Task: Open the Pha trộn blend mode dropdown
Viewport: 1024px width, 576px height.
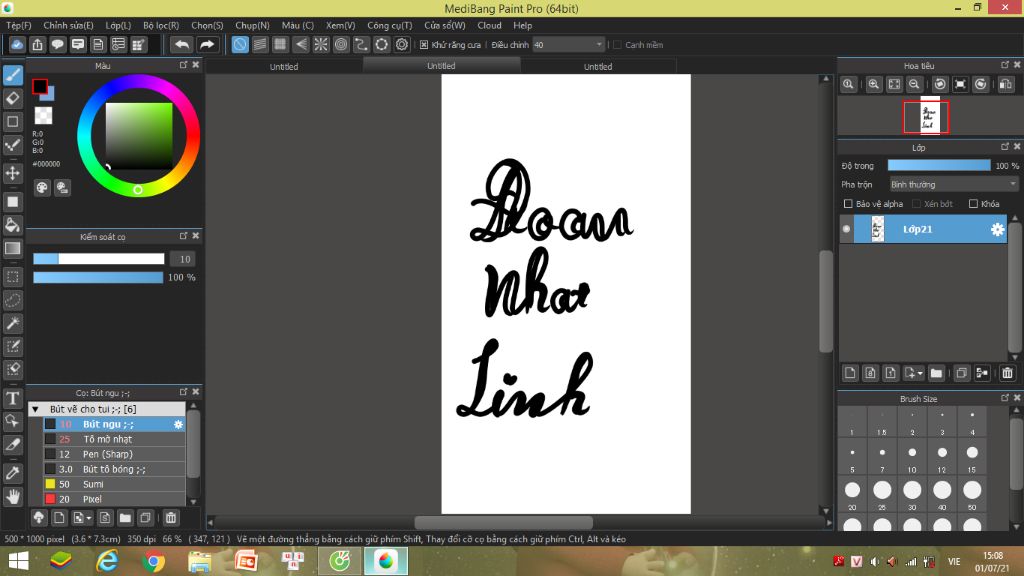Action: pyautogui.click(x=953, y=185)
